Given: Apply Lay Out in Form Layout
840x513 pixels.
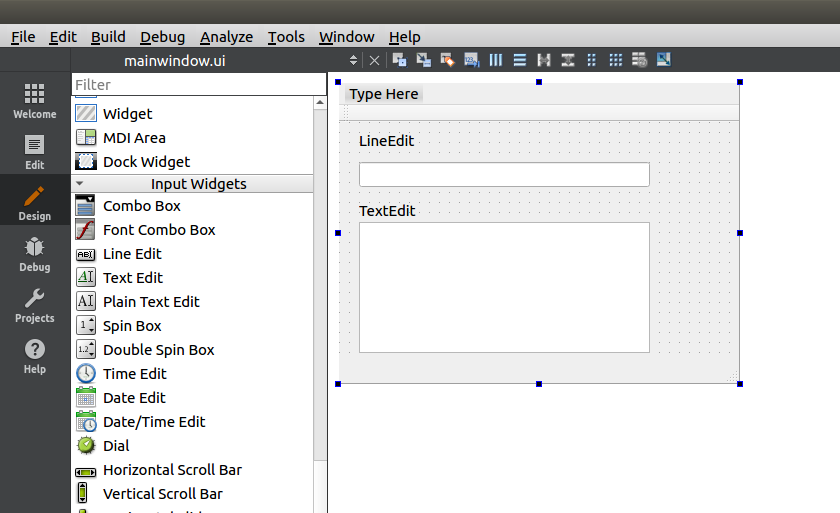Looking at the screenshot, I should 591,60.
